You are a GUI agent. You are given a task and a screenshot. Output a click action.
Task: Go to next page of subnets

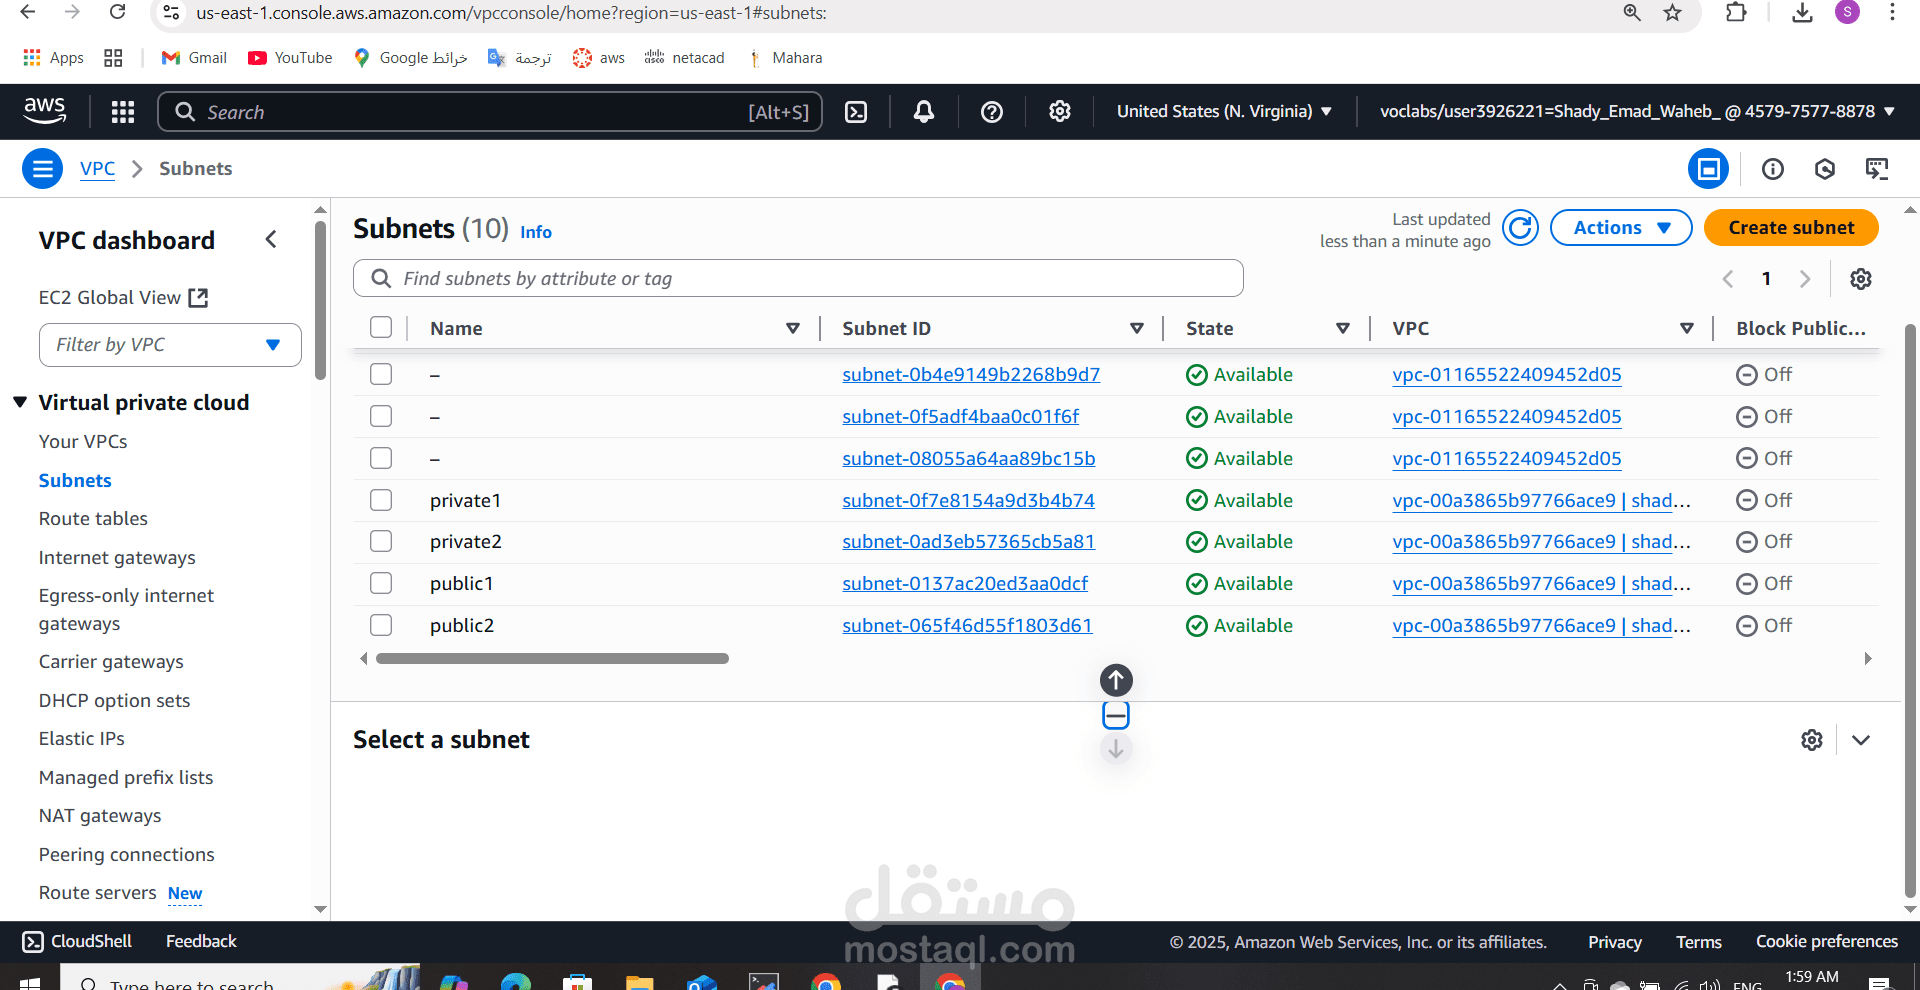[1805, 279]
